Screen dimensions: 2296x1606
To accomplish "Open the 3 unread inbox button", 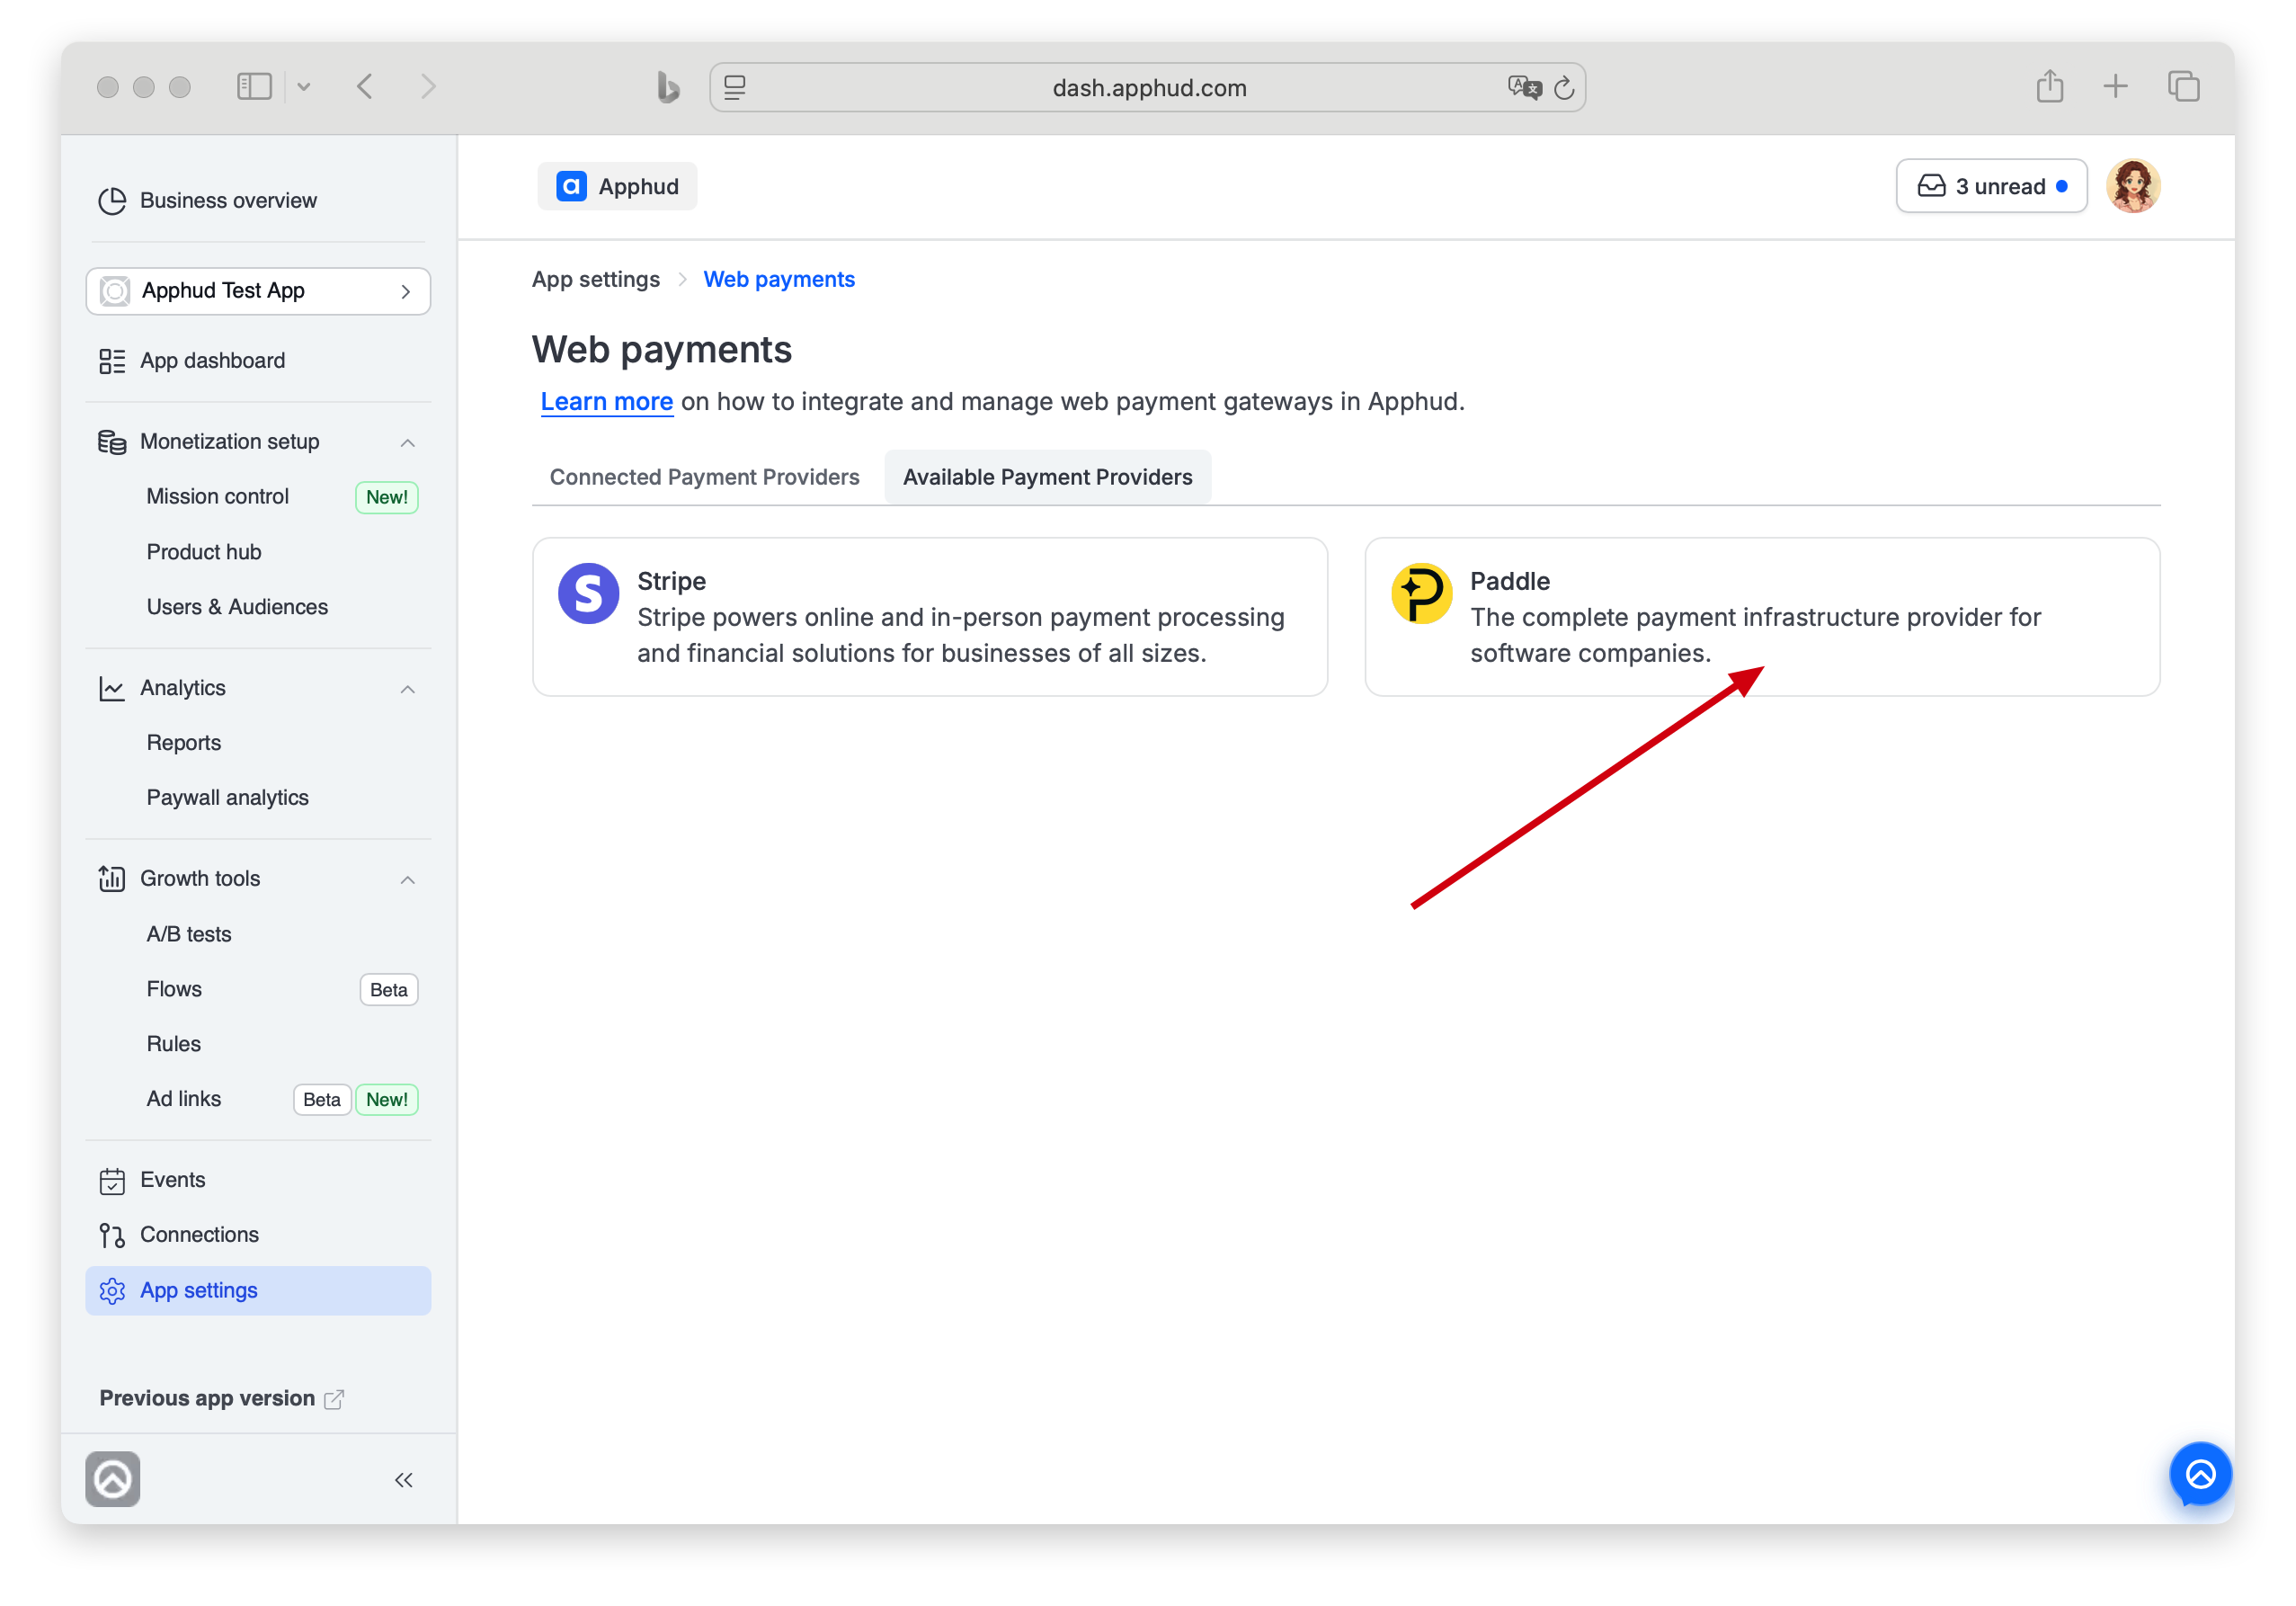I will [1991, 186].
